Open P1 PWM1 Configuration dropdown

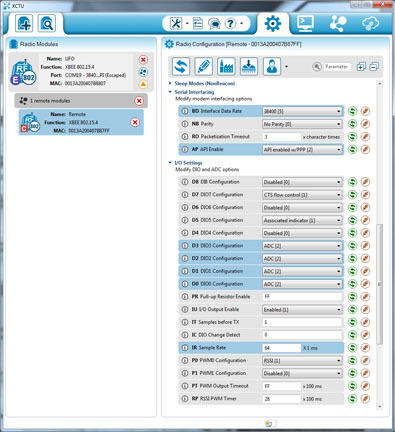tap(302, 373)
